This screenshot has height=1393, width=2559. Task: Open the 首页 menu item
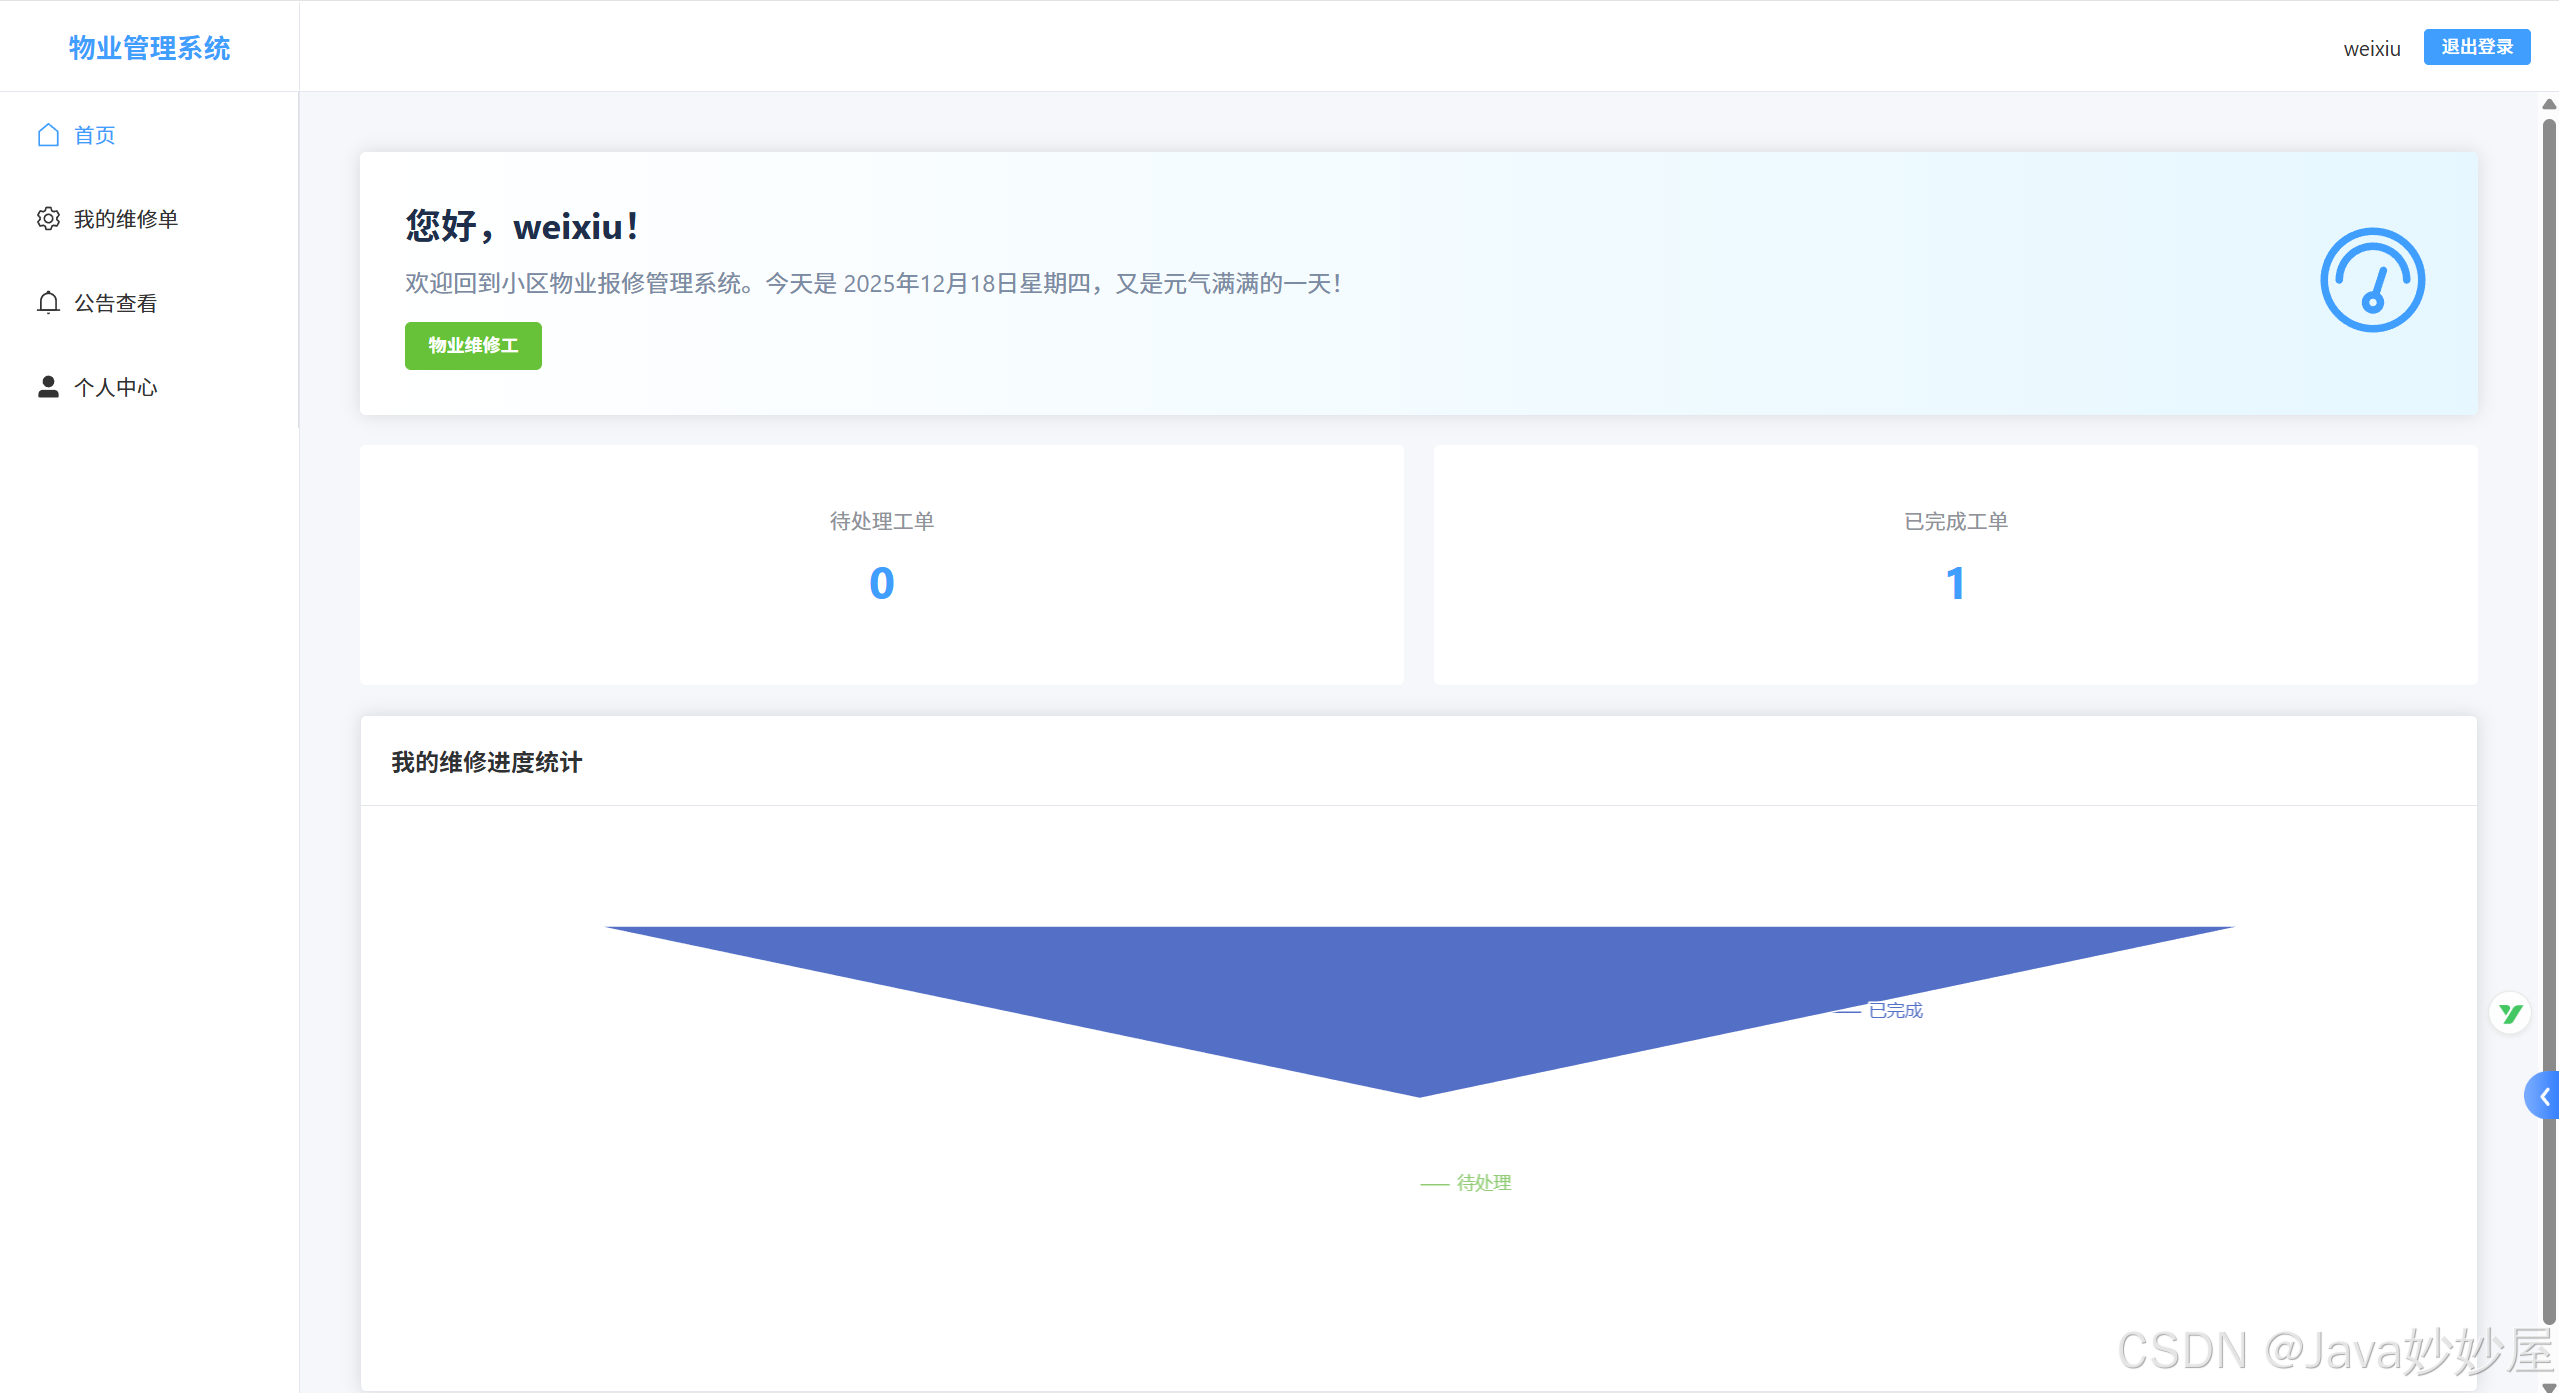(x=95, y=135)
